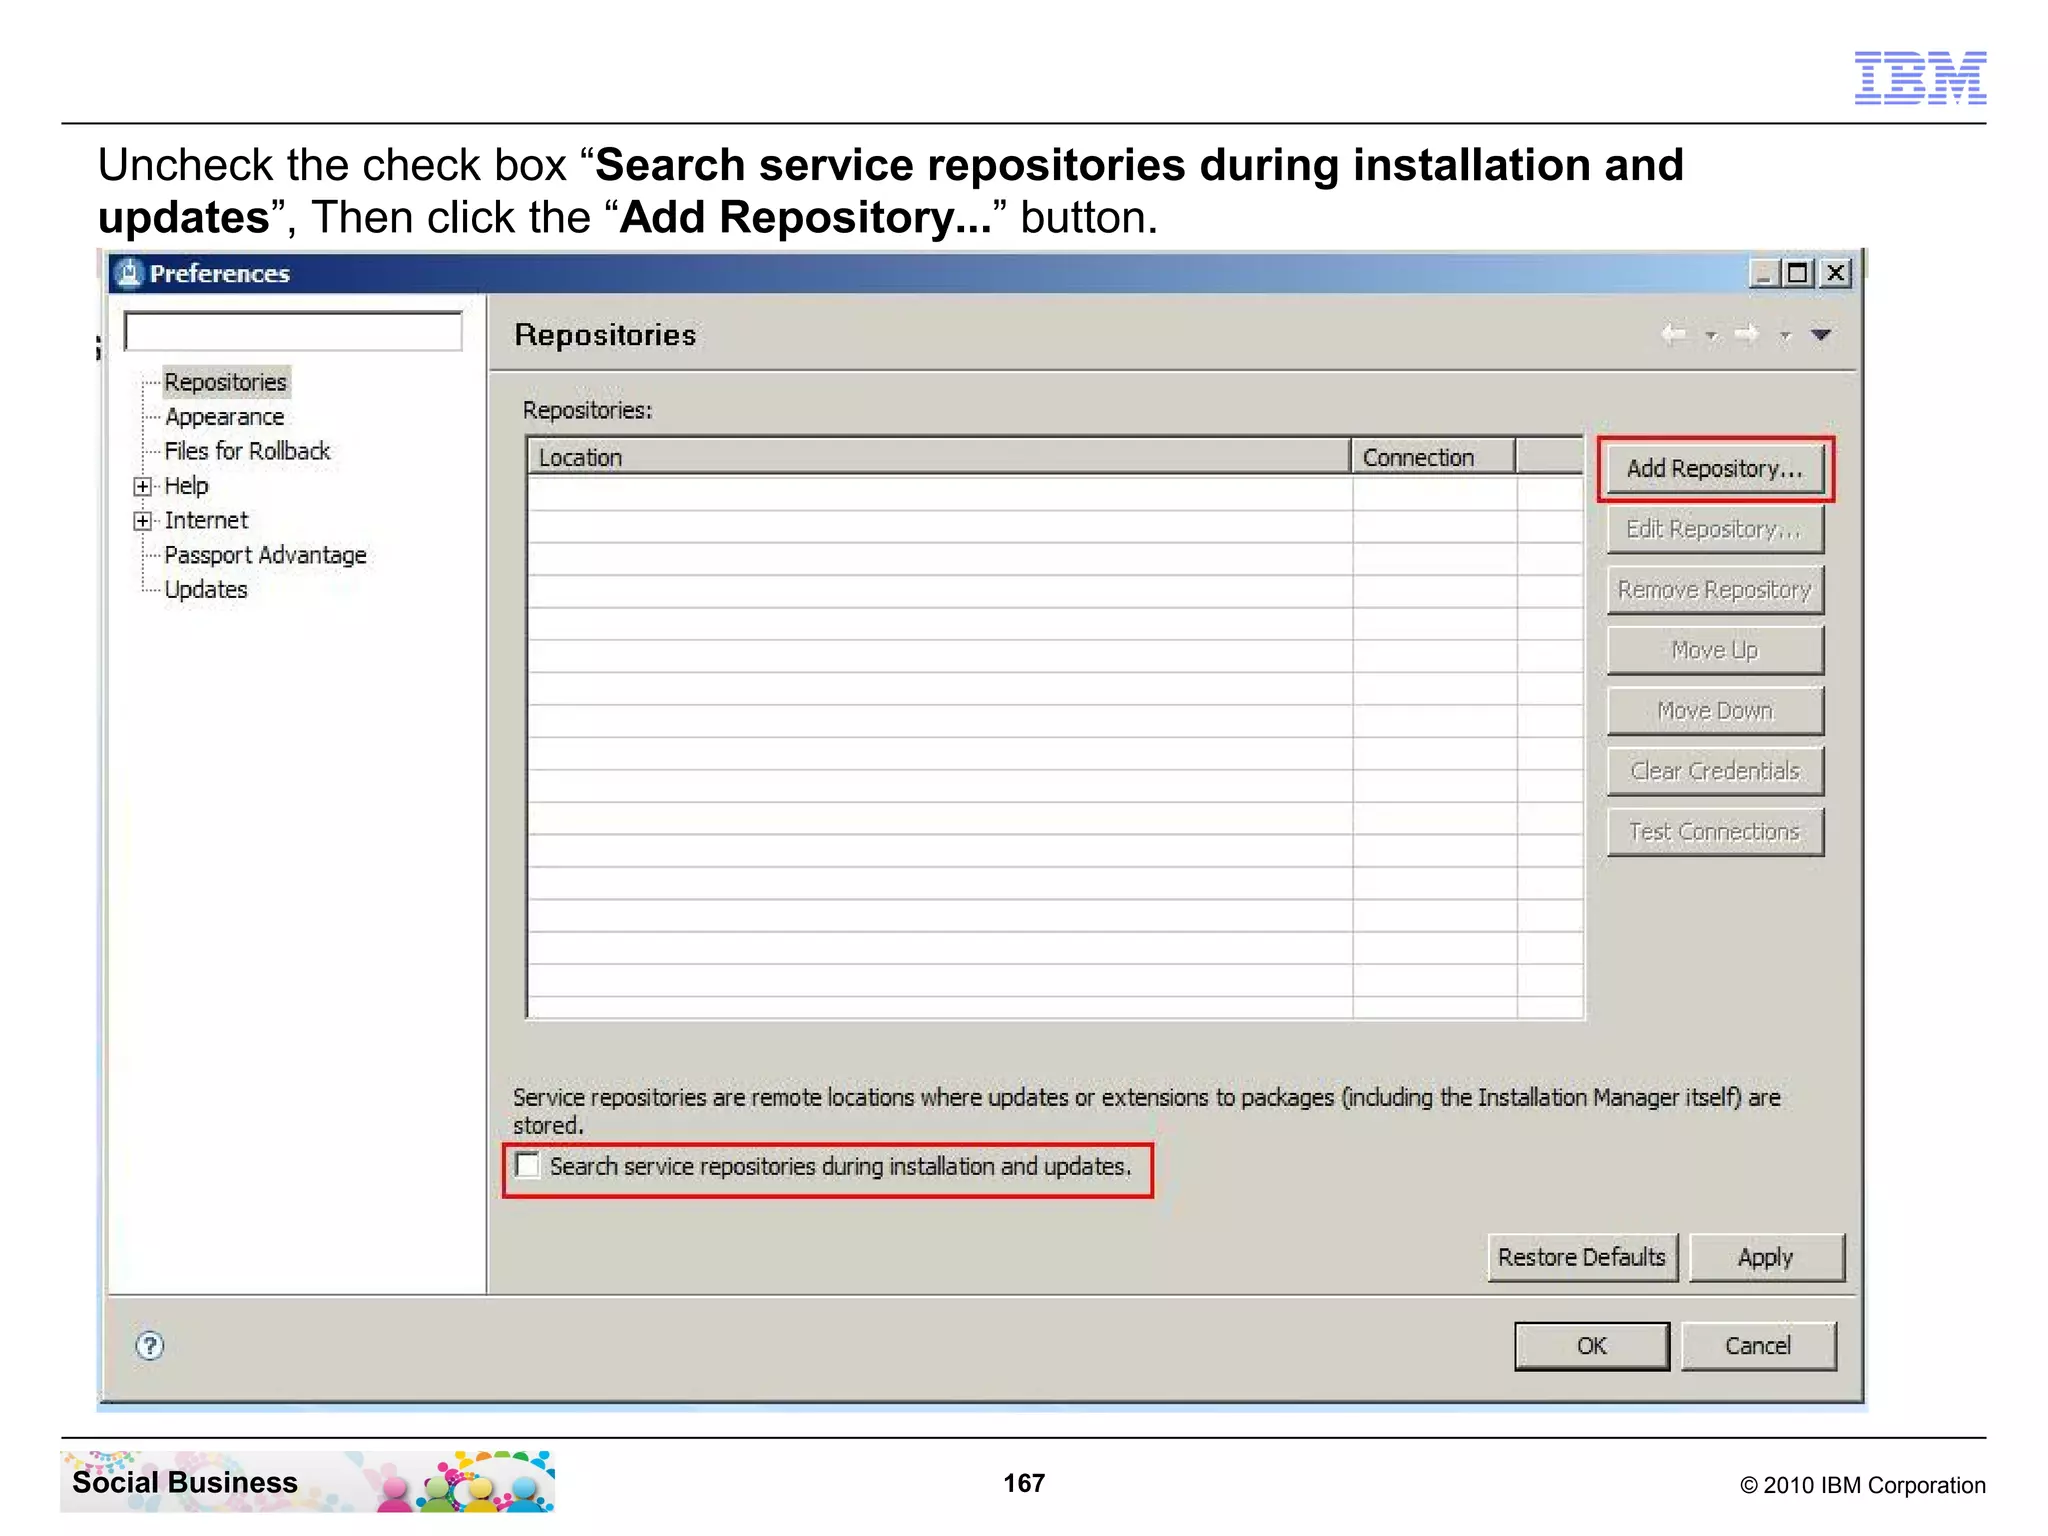Open the forward history dropdown arrow
Screen dimensions: 2048x1536
[1785, 336]
